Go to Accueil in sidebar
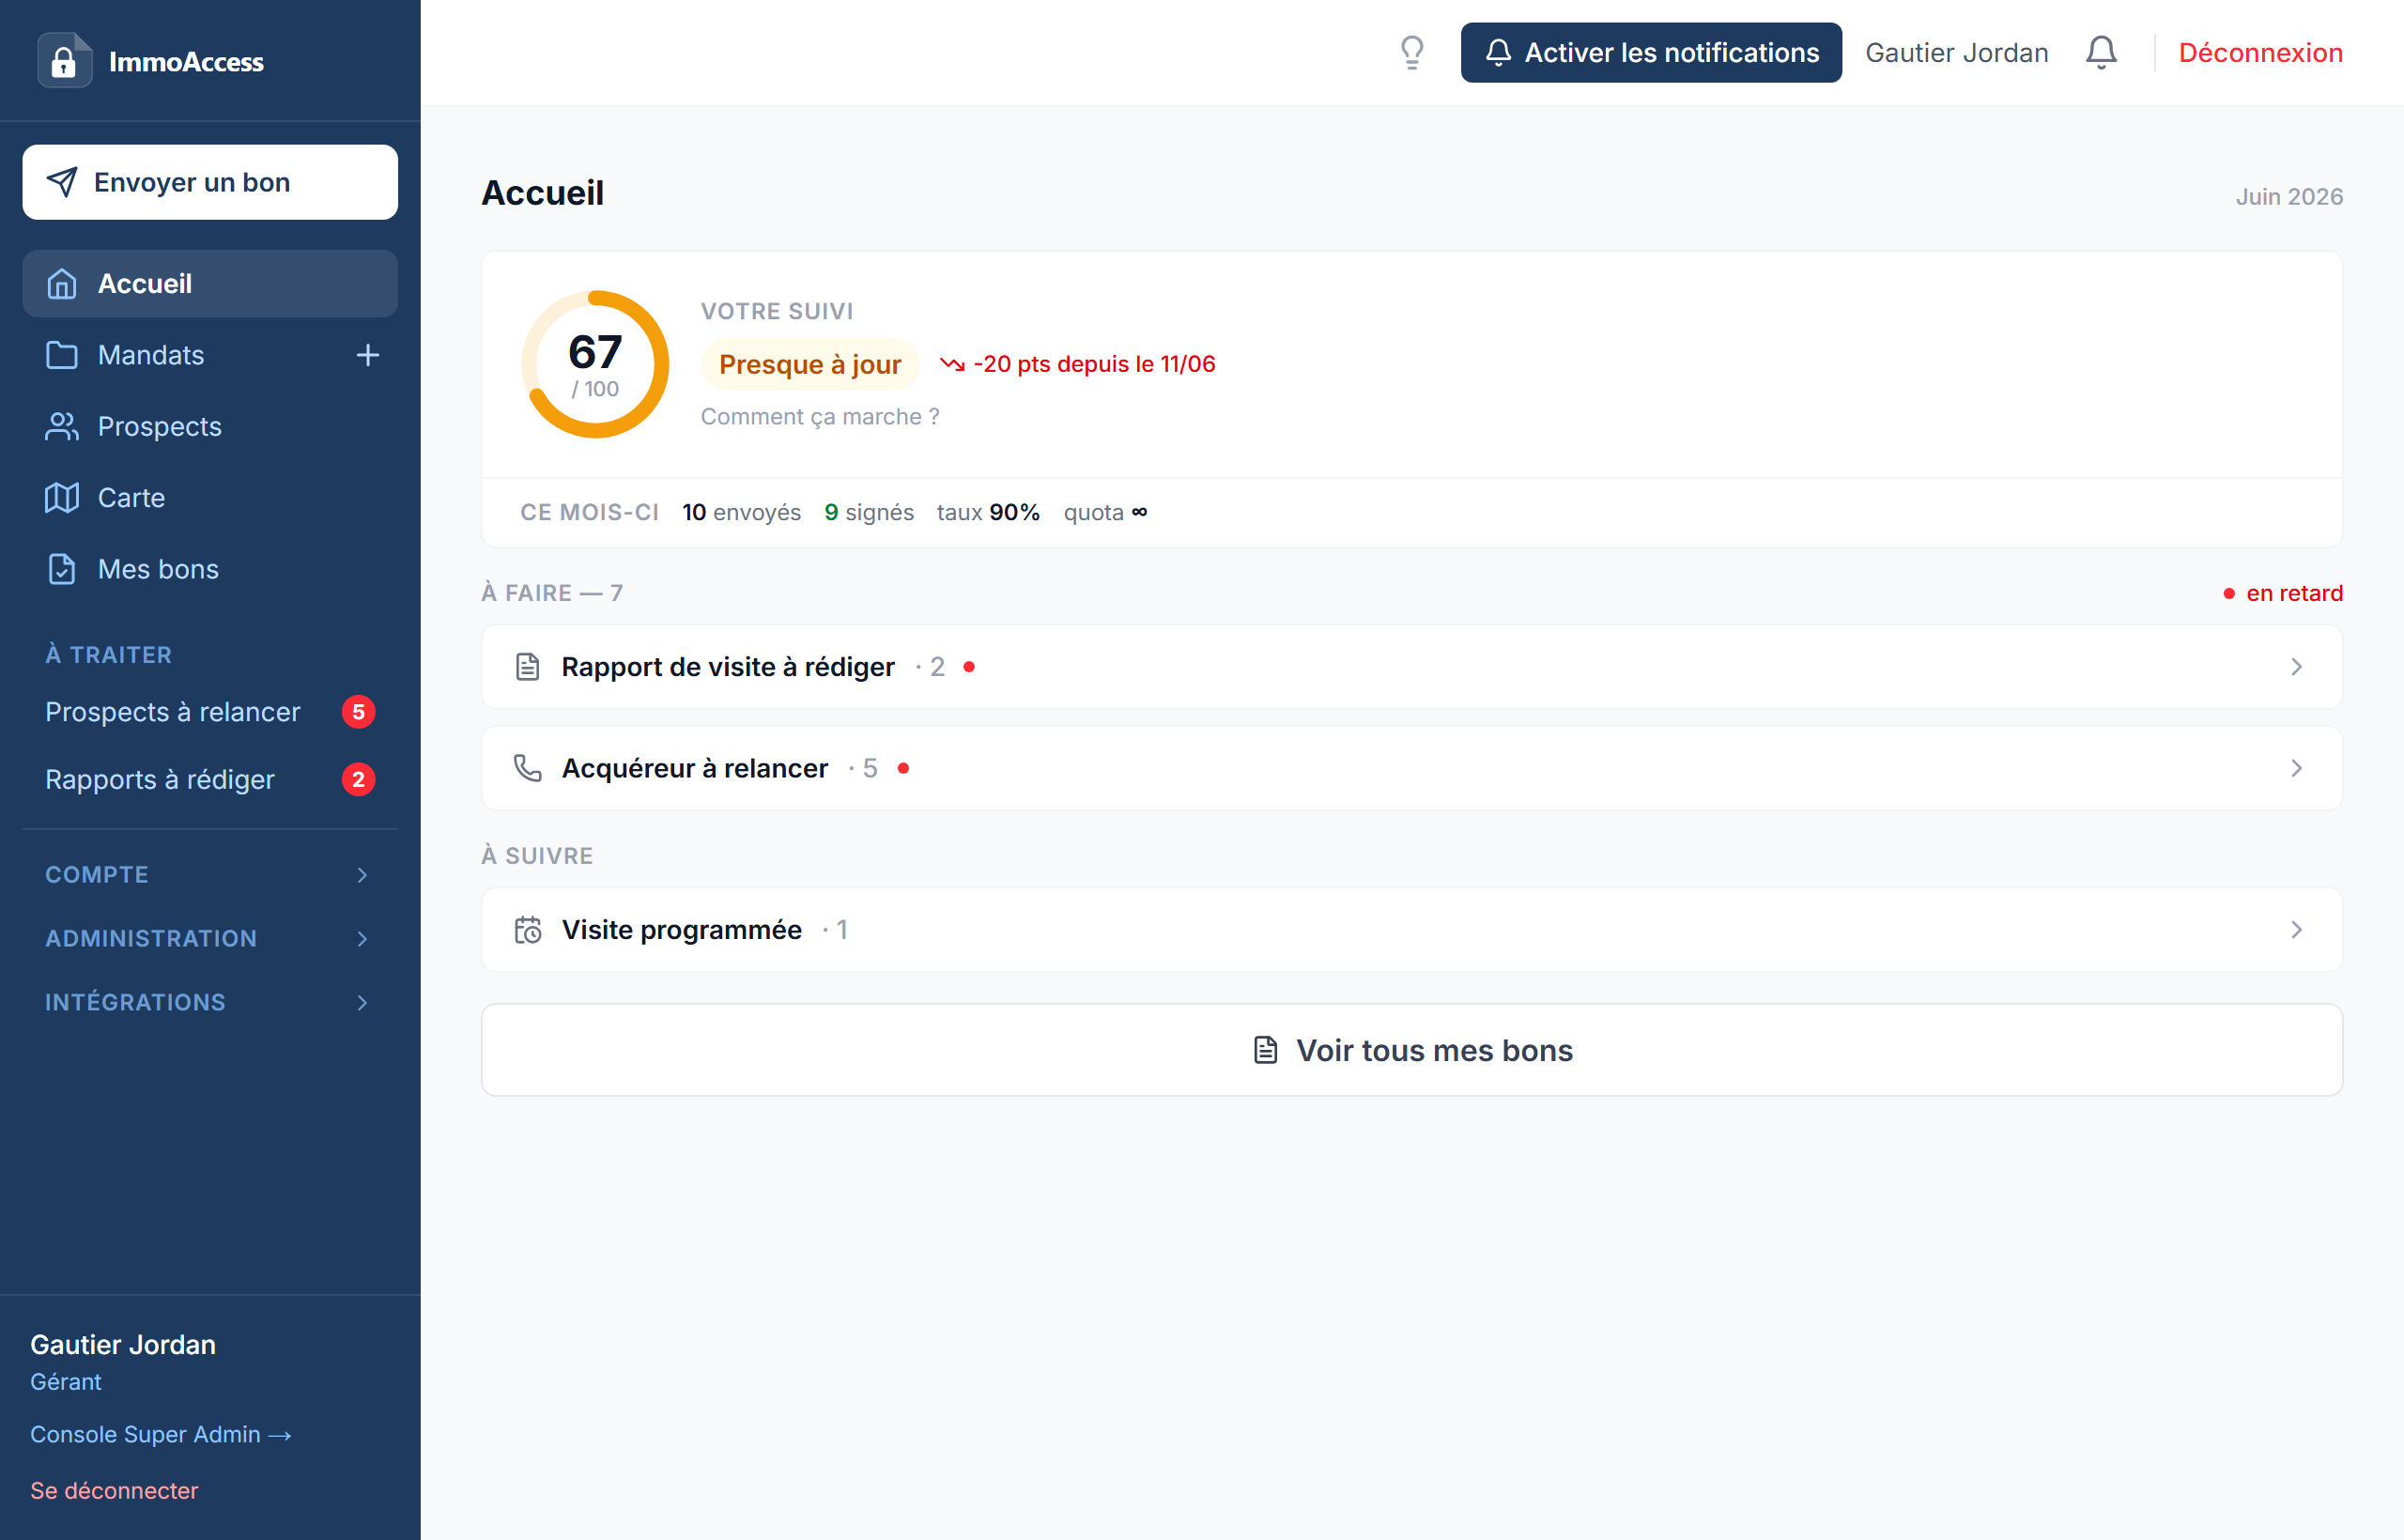The width and height of the screenshot is (2404, 1540). tap(210, 284)
